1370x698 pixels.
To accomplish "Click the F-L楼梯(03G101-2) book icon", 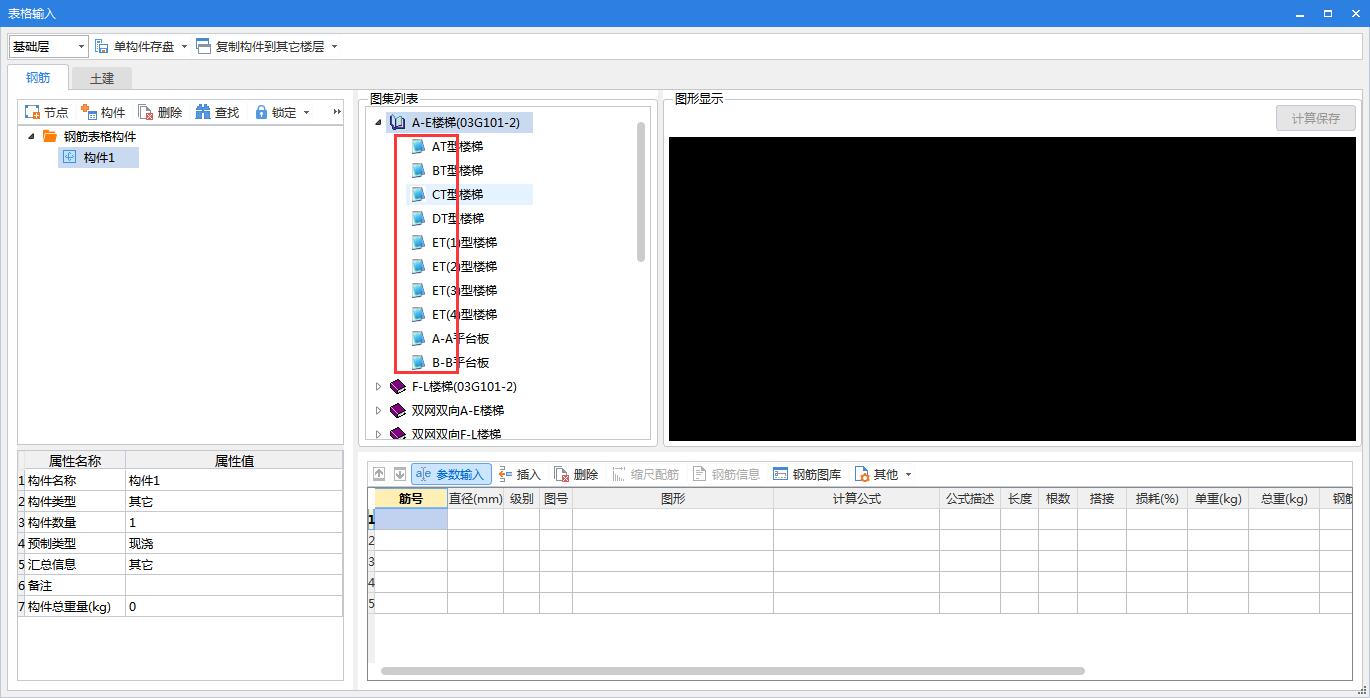I will 398,386.
